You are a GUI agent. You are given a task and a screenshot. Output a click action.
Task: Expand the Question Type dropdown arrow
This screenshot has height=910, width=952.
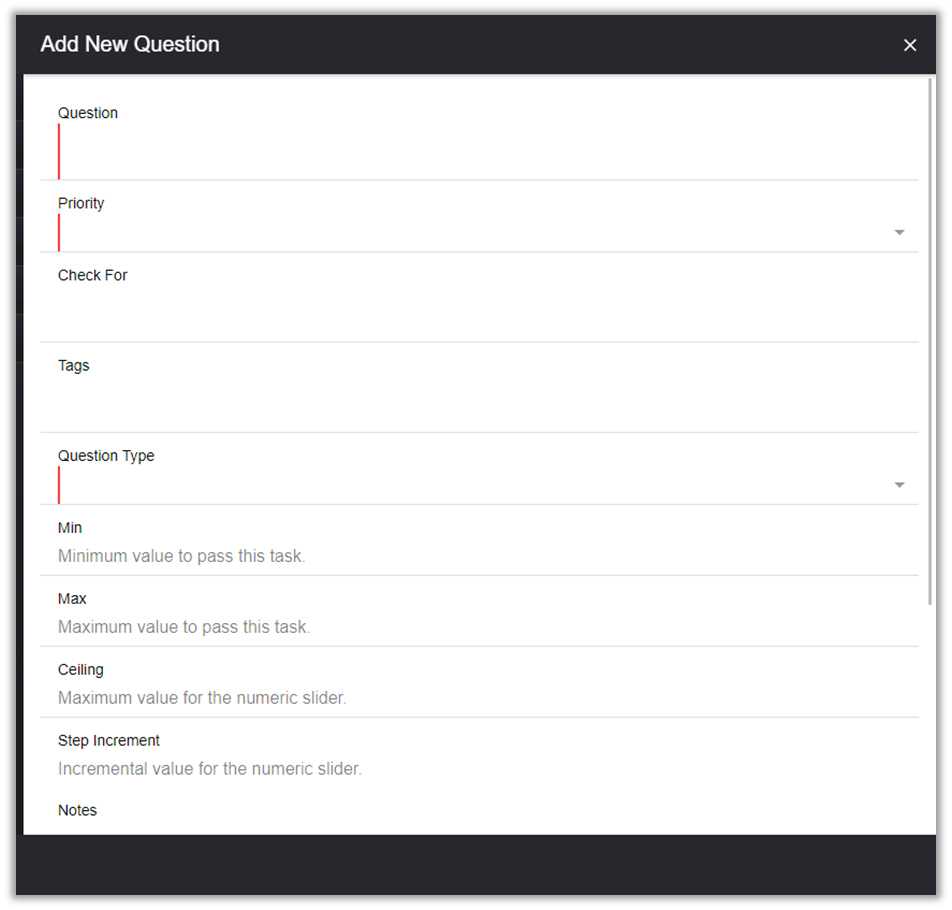899,485
